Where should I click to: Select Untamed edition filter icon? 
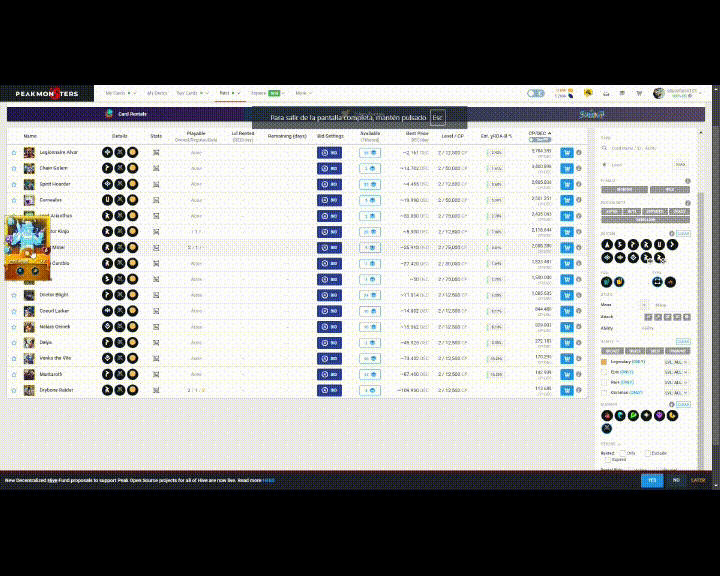pos(659,245)
